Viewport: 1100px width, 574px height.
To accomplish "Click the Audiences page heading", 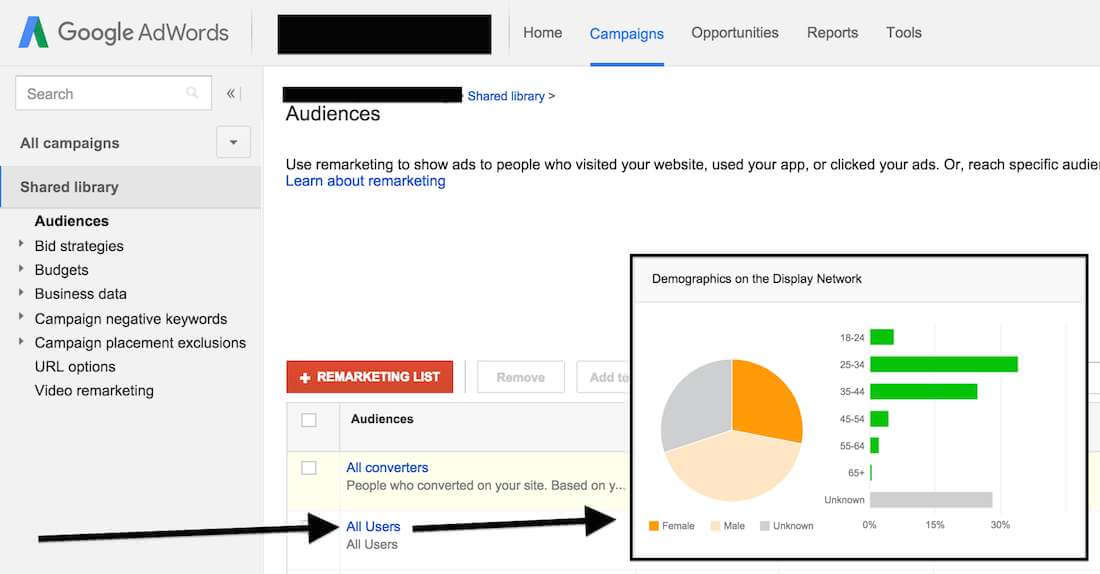I will [x=333, y=114].
